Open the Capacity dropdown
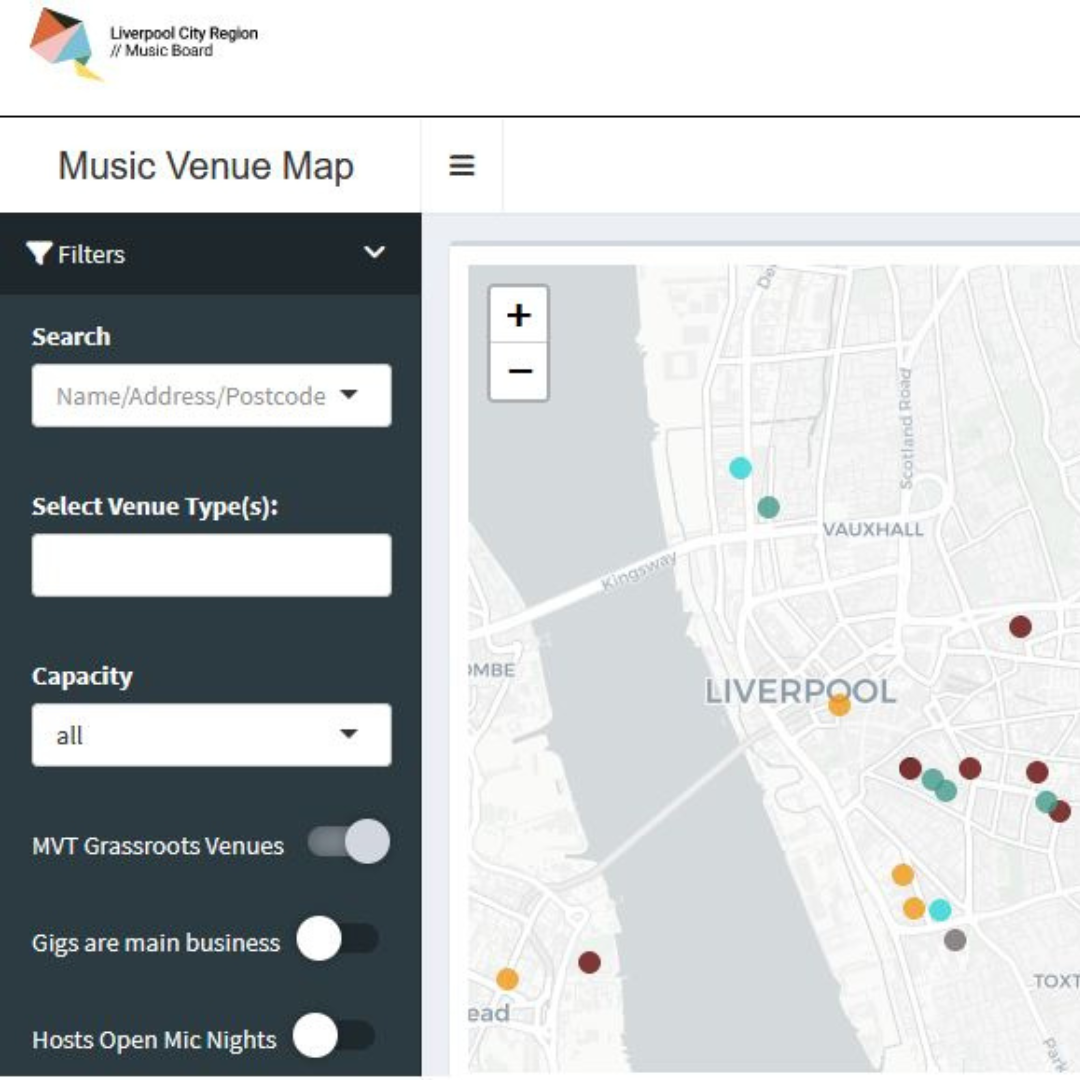 [210, 735]
